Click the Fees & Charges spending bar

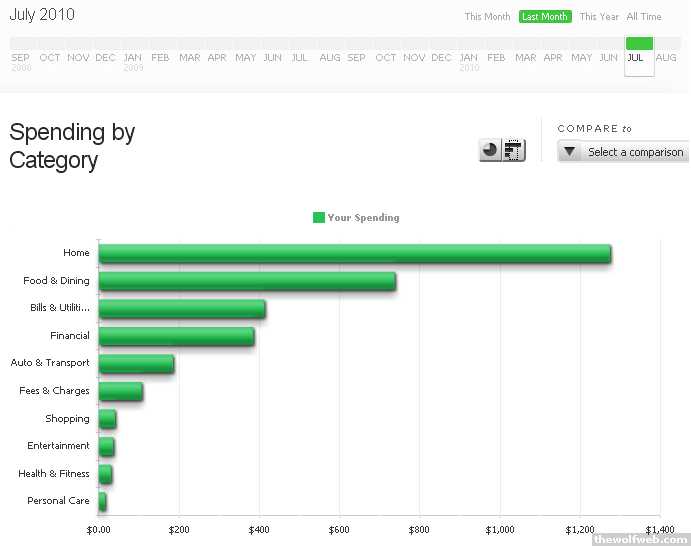[x=120, y=392]
